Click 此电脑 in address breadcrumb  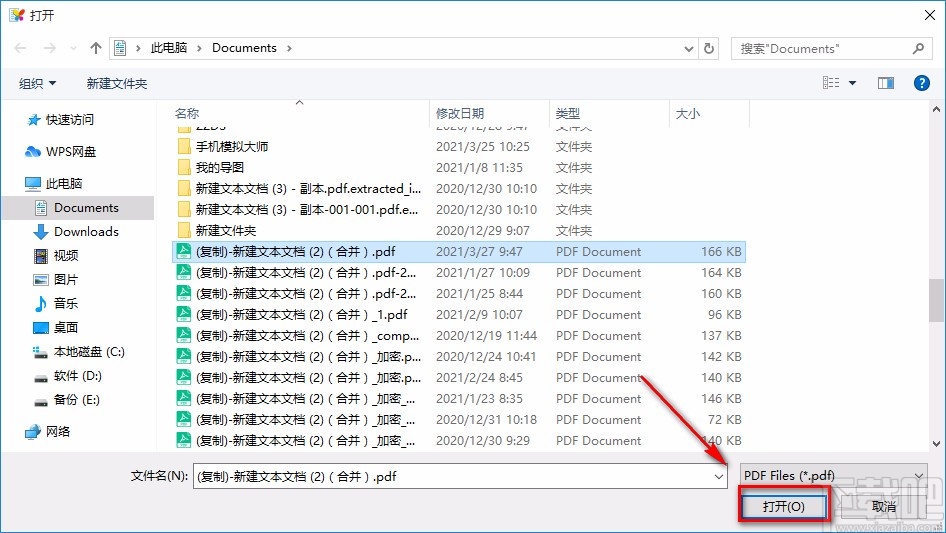tap(169, 48)
